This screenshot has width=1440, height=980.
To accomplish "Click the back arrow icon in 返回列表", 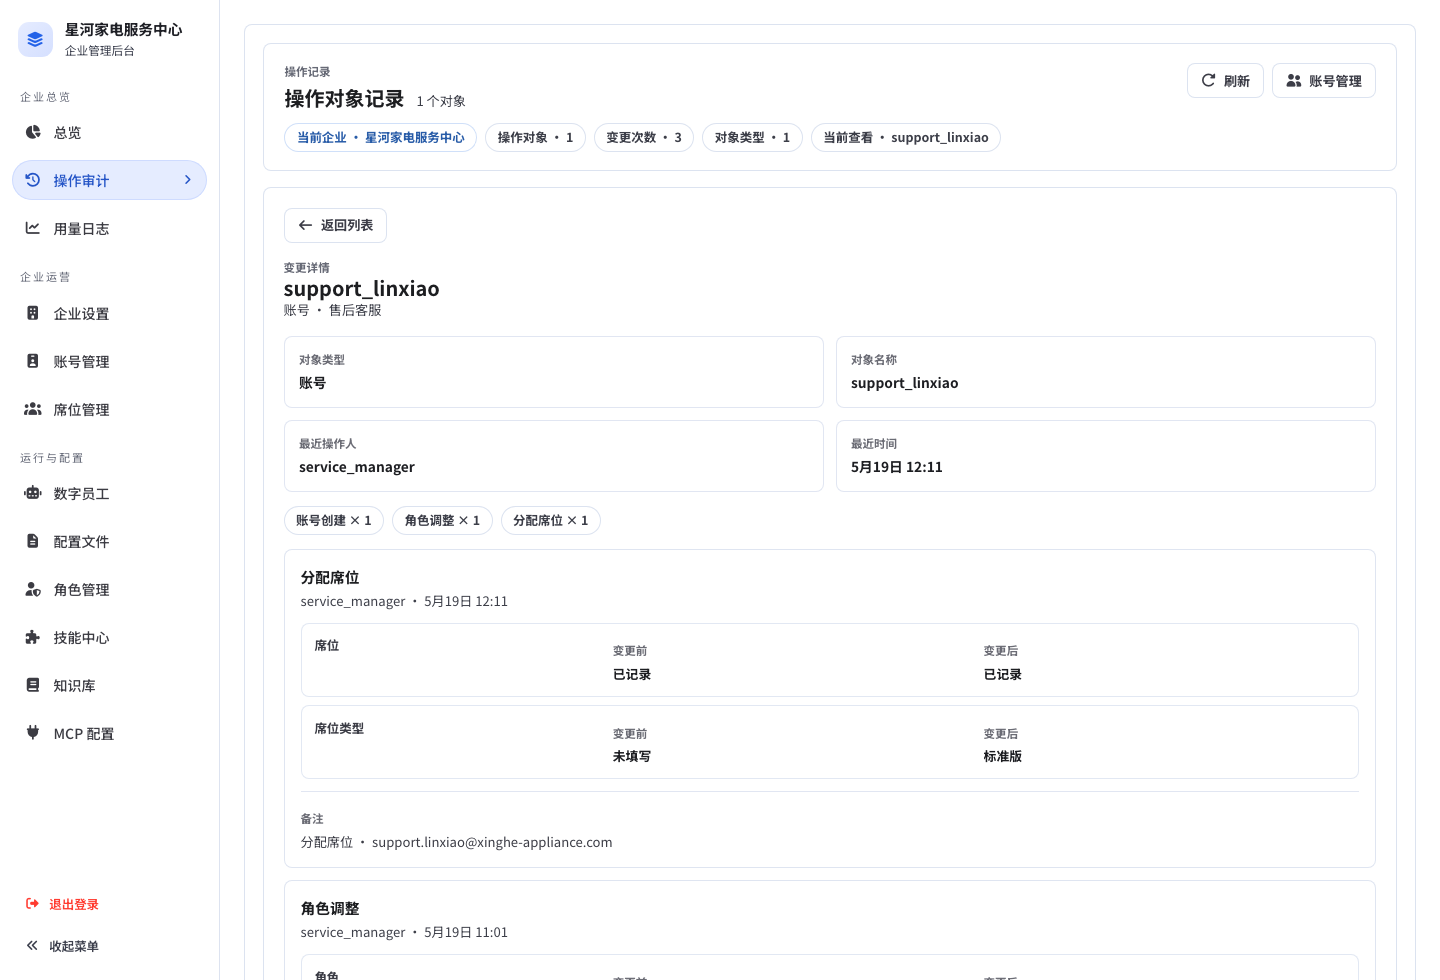I will 306,225.
